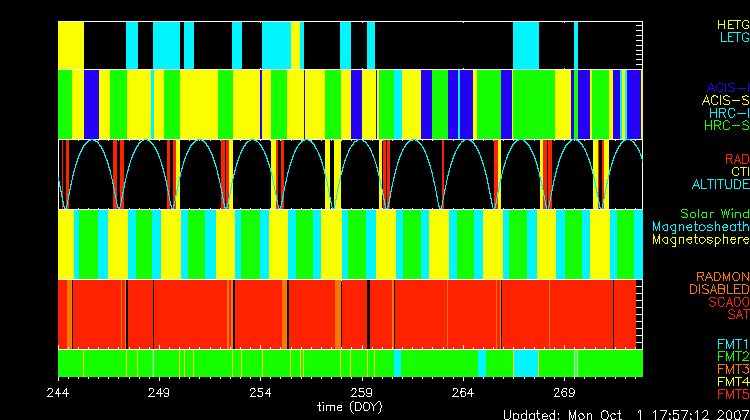Select the HRC-I legend entry
The image size is (750, 420).
click(x=728, y=114)
